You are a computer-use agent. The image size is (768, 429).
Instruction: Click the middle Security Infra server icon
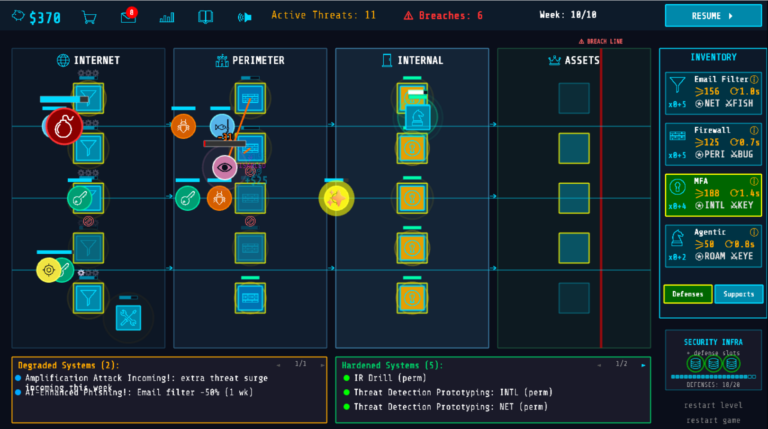pos(713,364)
